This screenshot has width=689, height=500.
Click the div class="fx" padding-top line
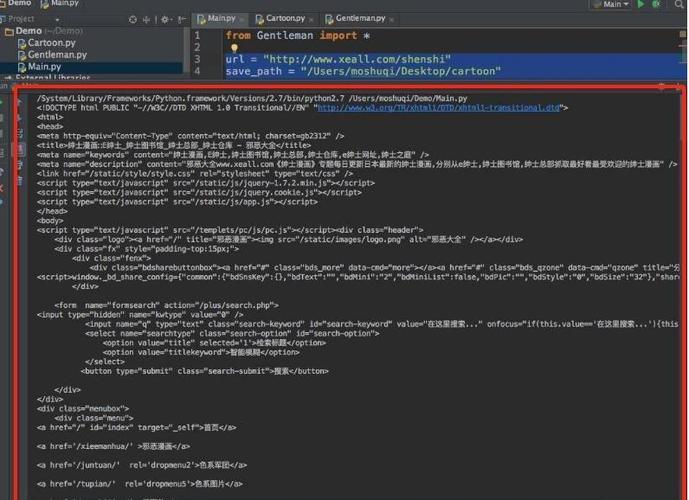147,249
